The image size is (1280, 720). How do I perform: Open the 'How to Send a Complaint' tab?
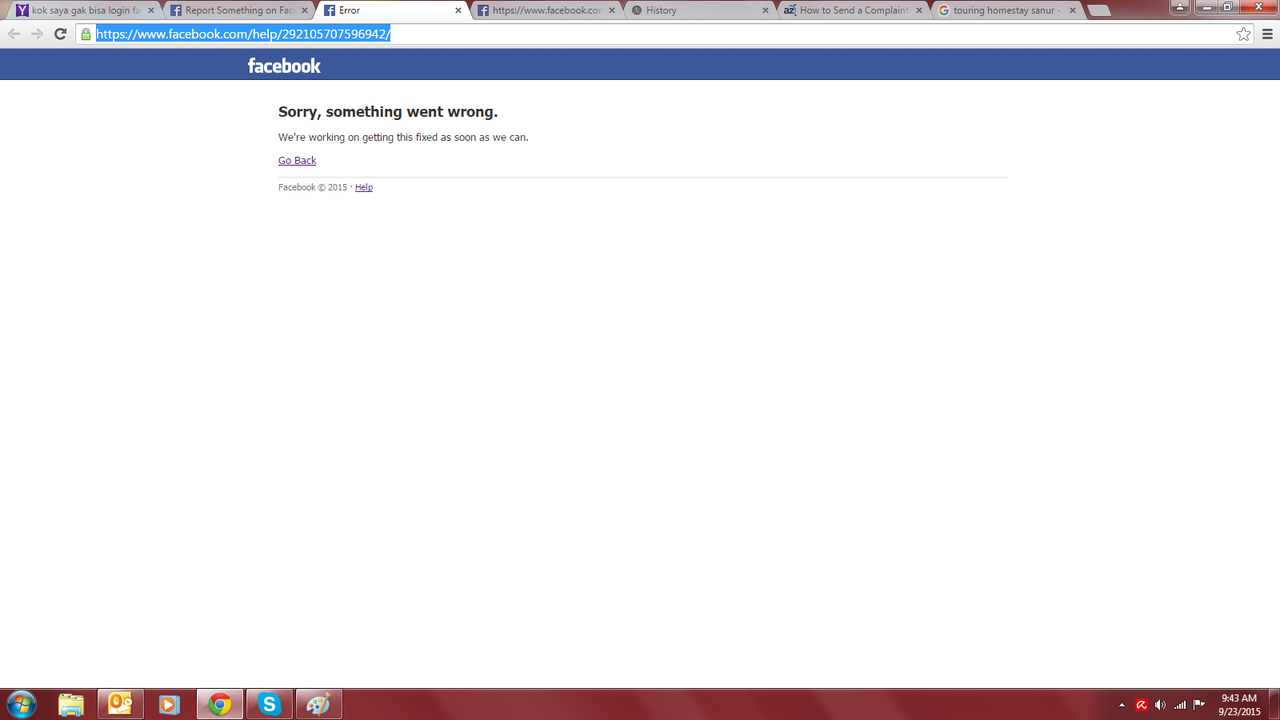[x=853, y=10]
